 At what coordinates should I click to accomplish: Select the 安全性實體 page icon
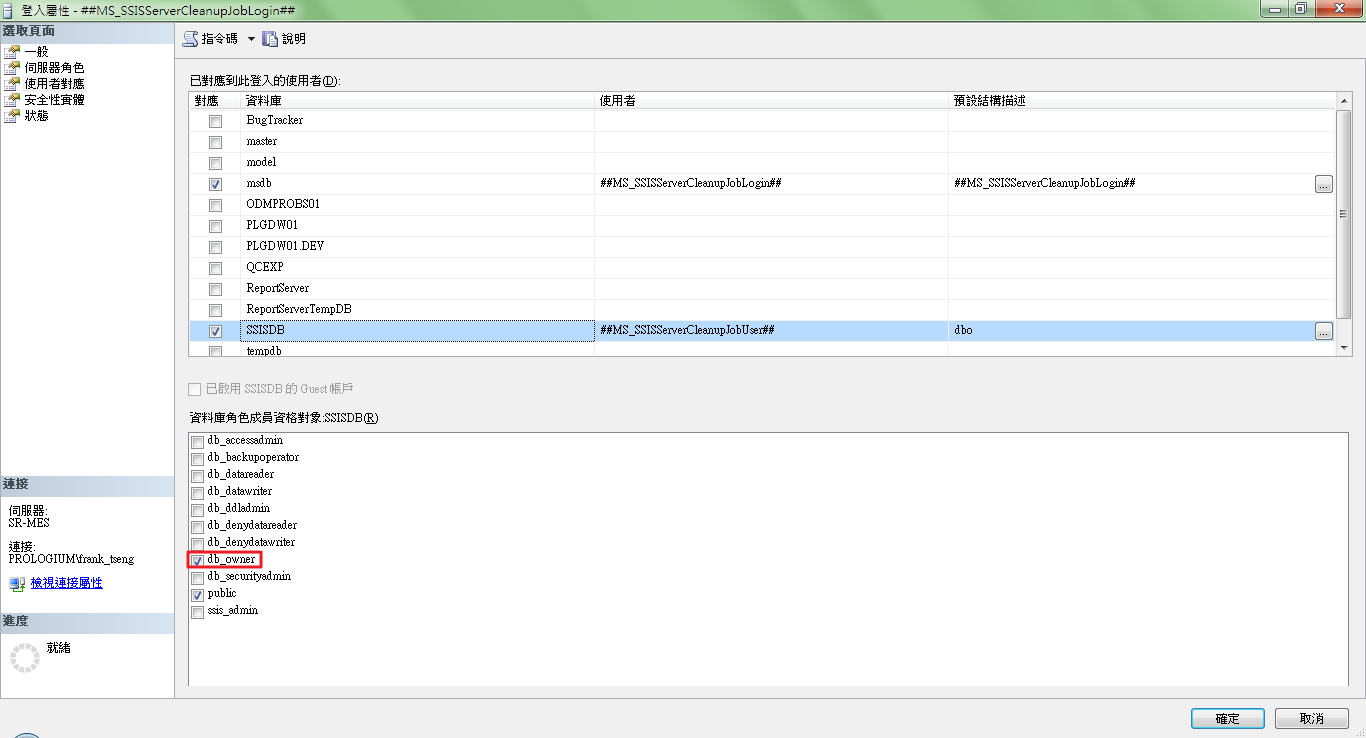point(12,100)
